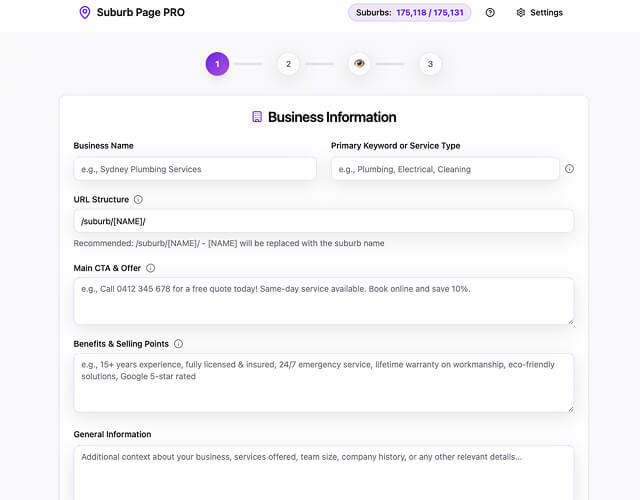Click the Suburb Page PRO title
The width and height of the screenshot is (640, 500).
click(x=140, y=13)
